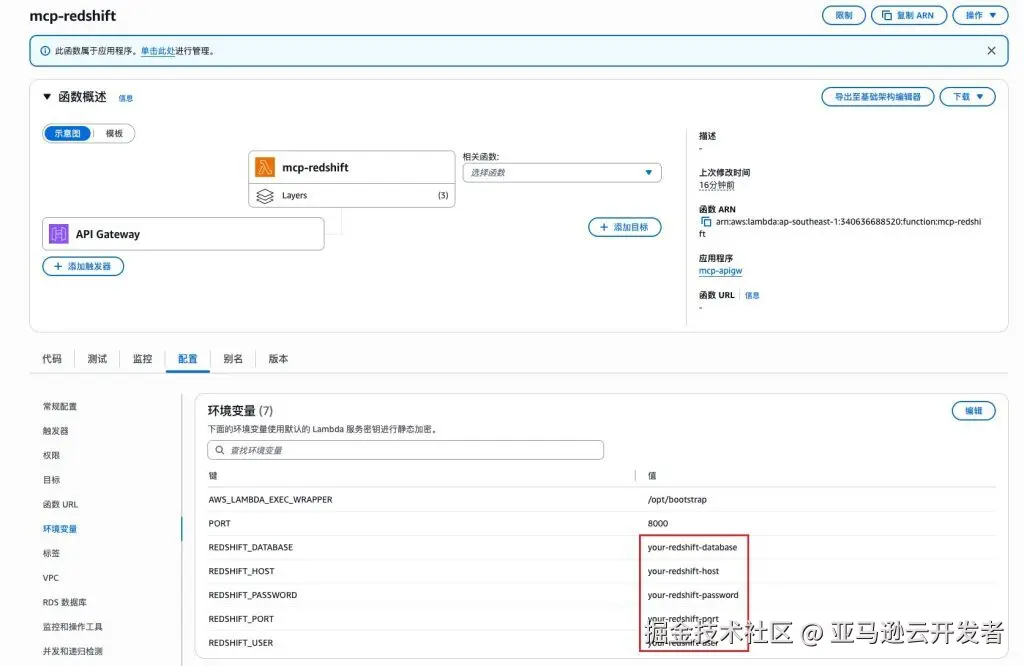The width and height of the screenshot is (1024, 666).
Task: Open the mcp-apigw application link
Action: [720, 270]
